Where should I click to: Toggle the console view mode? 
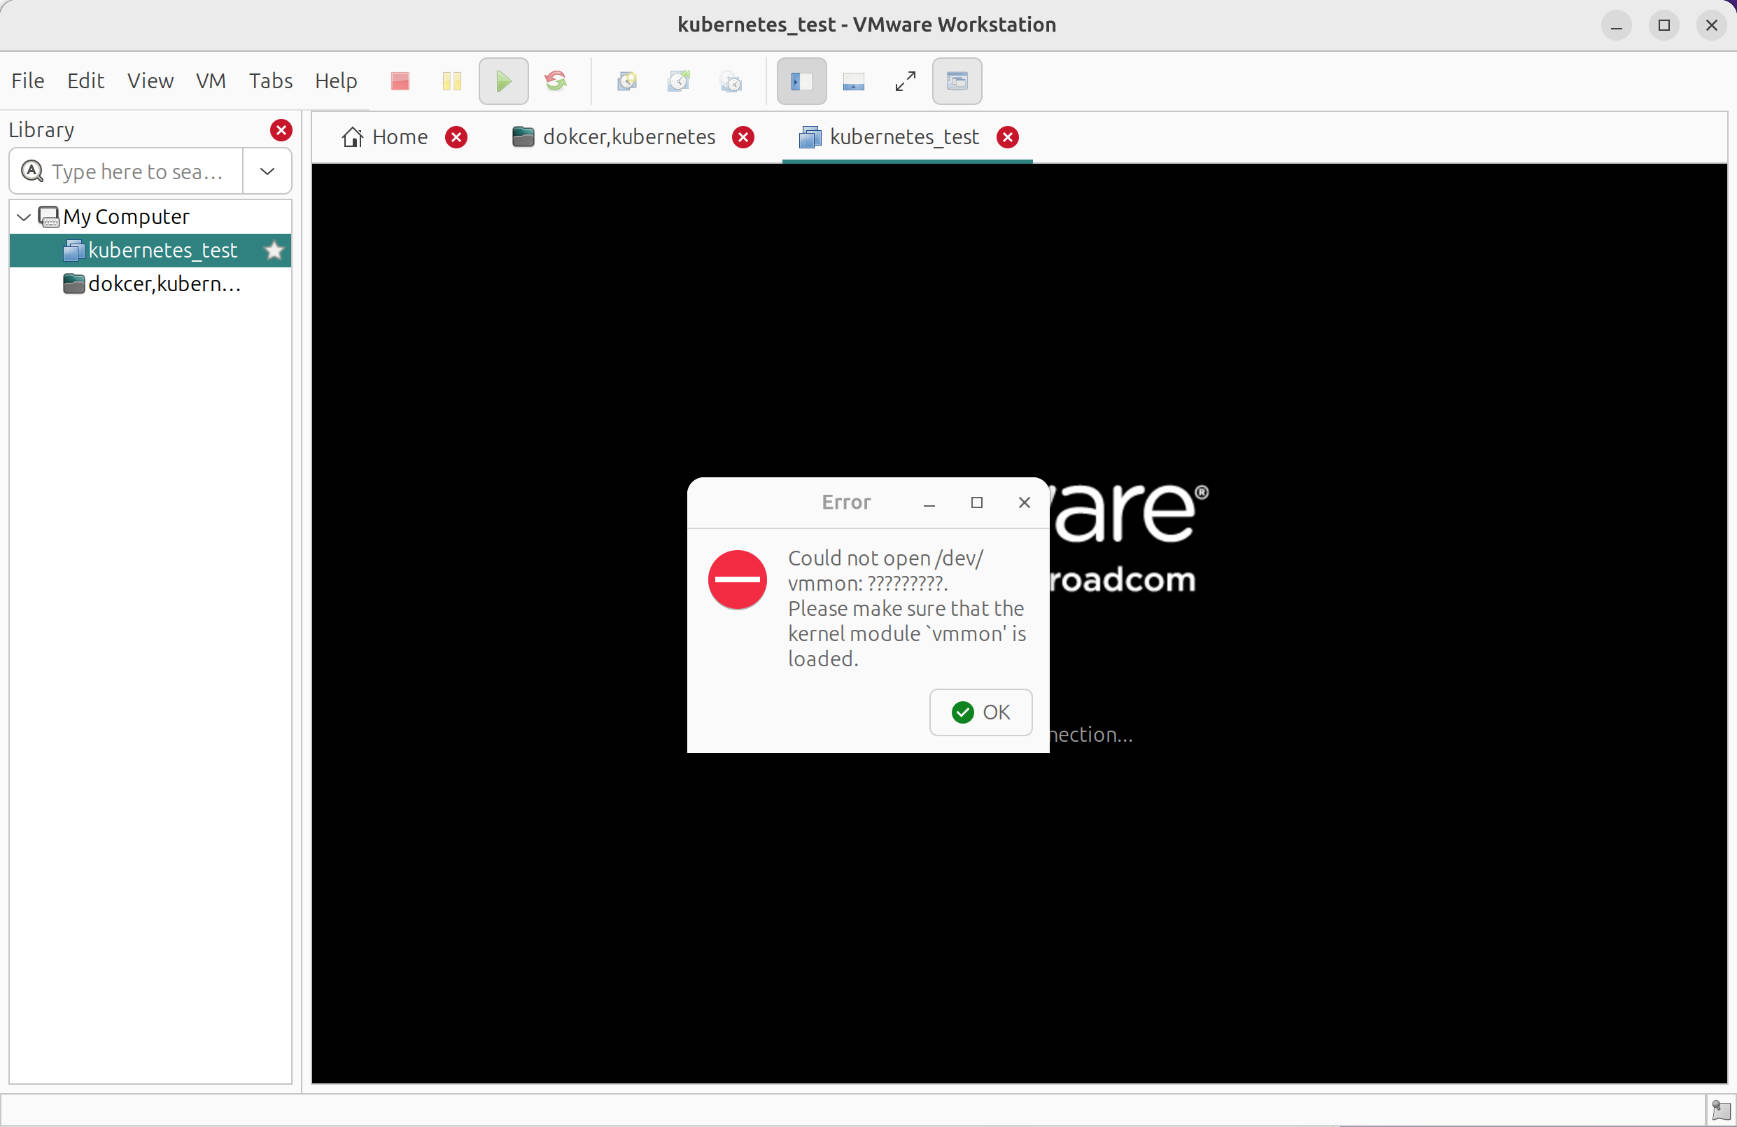coord(955,81)
